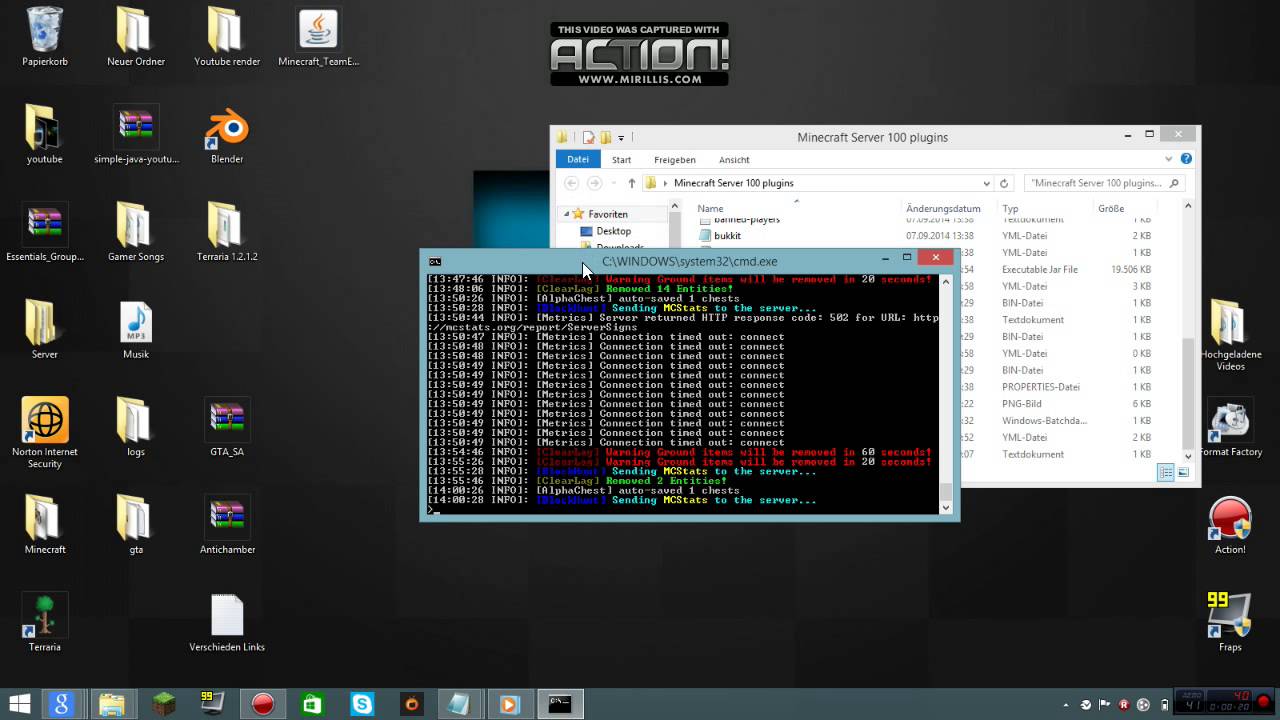This screenshot has width=1280, height=720.
Task: Click the Explorer forward navigation arrow
Action: [594, 183]
